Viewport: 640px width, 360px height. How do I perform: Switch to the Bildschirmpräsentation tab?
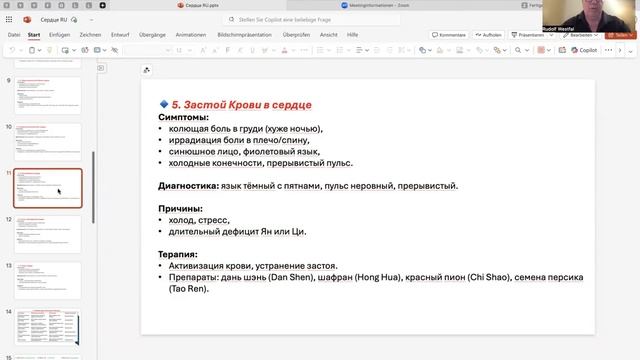pos(244,35)
